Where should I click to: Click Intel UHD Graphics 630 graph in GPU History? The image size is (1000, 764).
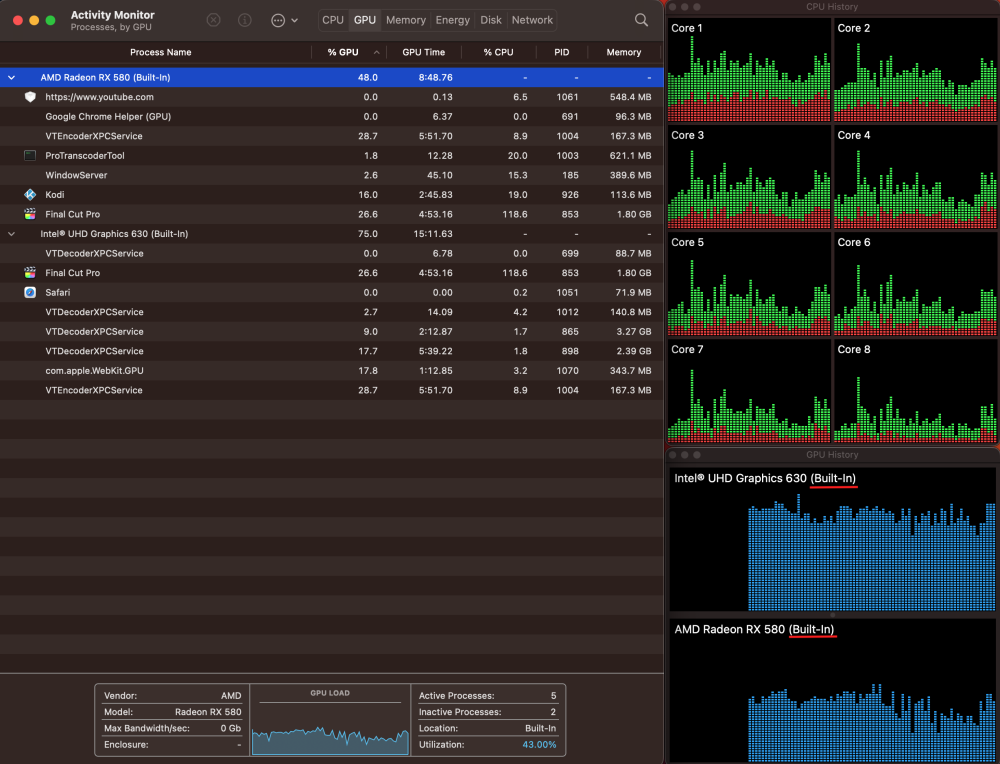click(832, 540)
